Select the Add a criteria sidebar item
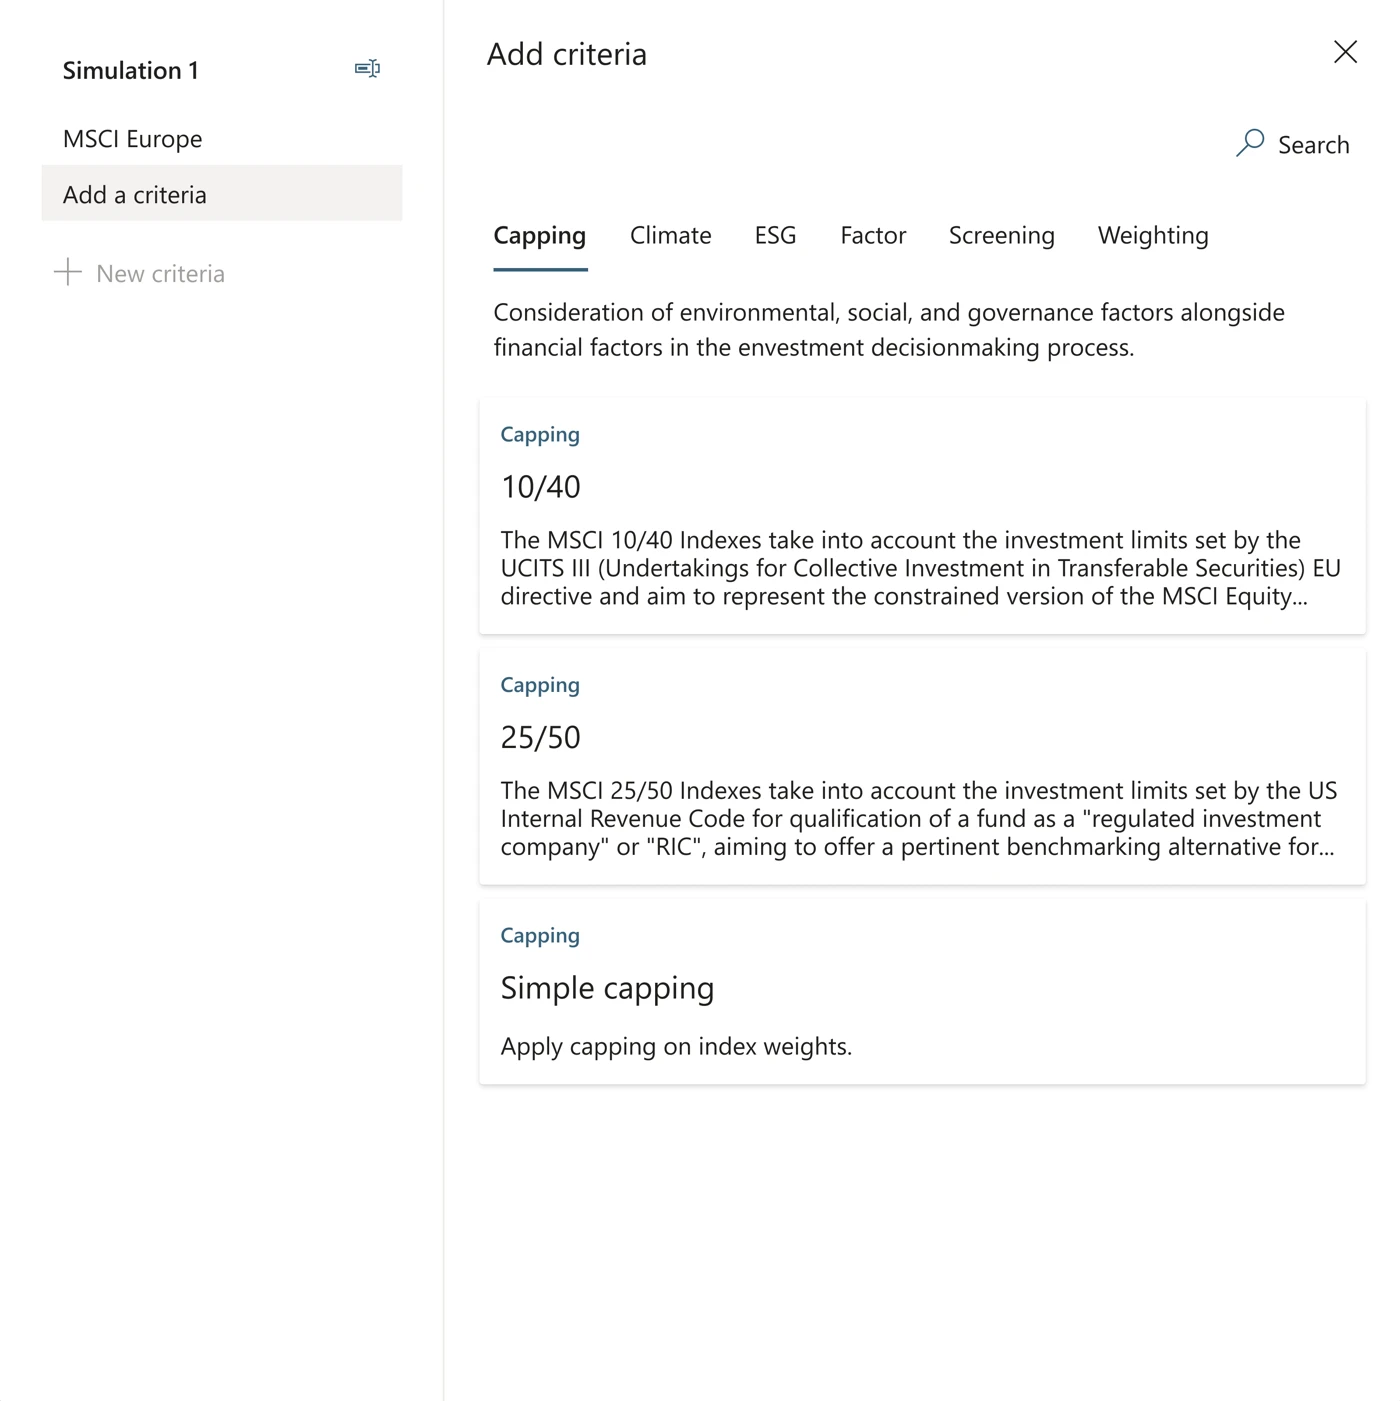1400x1401 pixels. coord(222,193)
